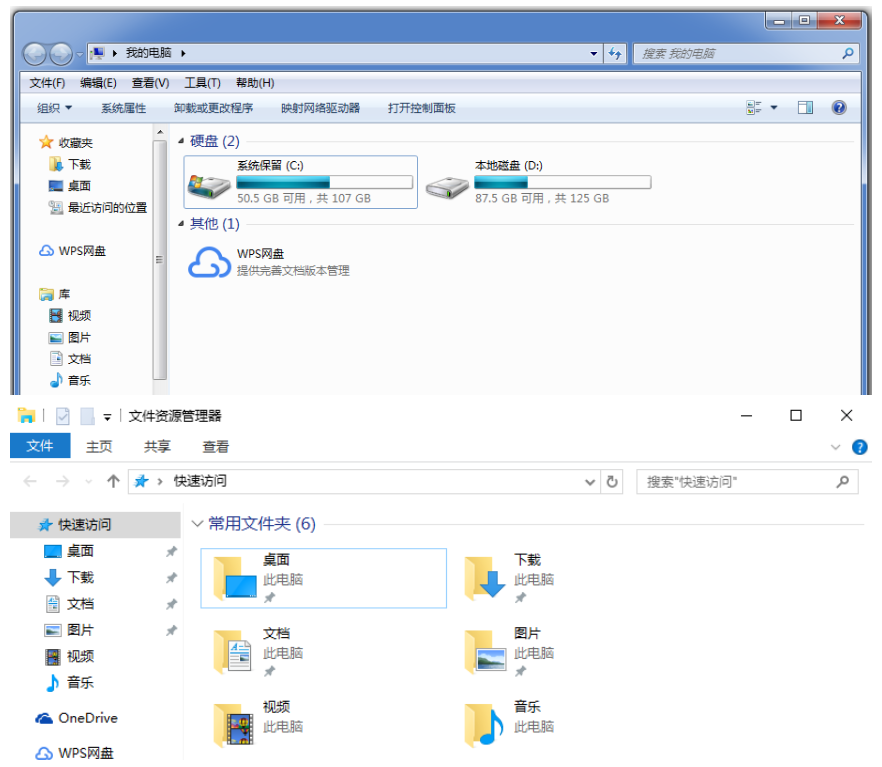The image size is (882, 767).
Task: Expand the ribbon with the chevron in 文件资源管理器
Action: pyautogui.click(x=835, y=447)
